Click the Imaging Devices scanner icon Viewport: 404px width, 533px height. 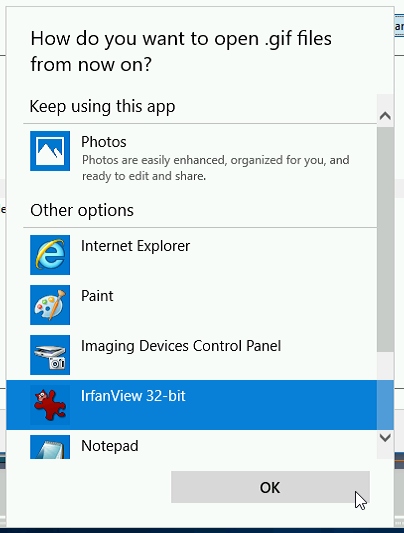(x=50, y=355)
